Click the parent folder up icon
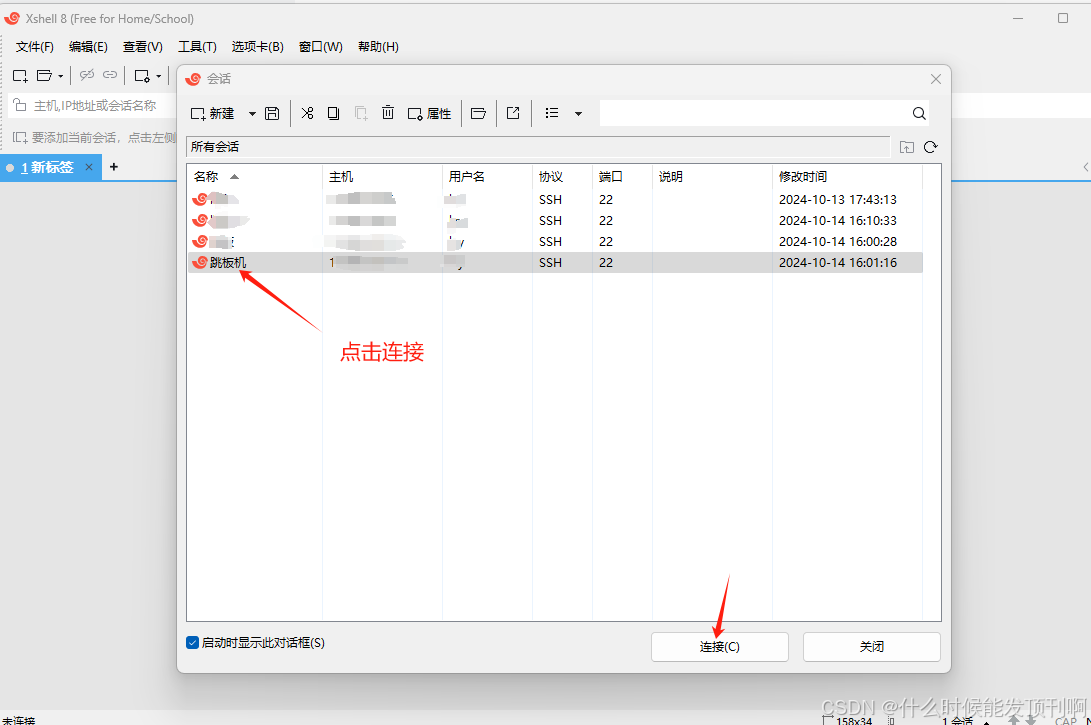 pos(907,147)
